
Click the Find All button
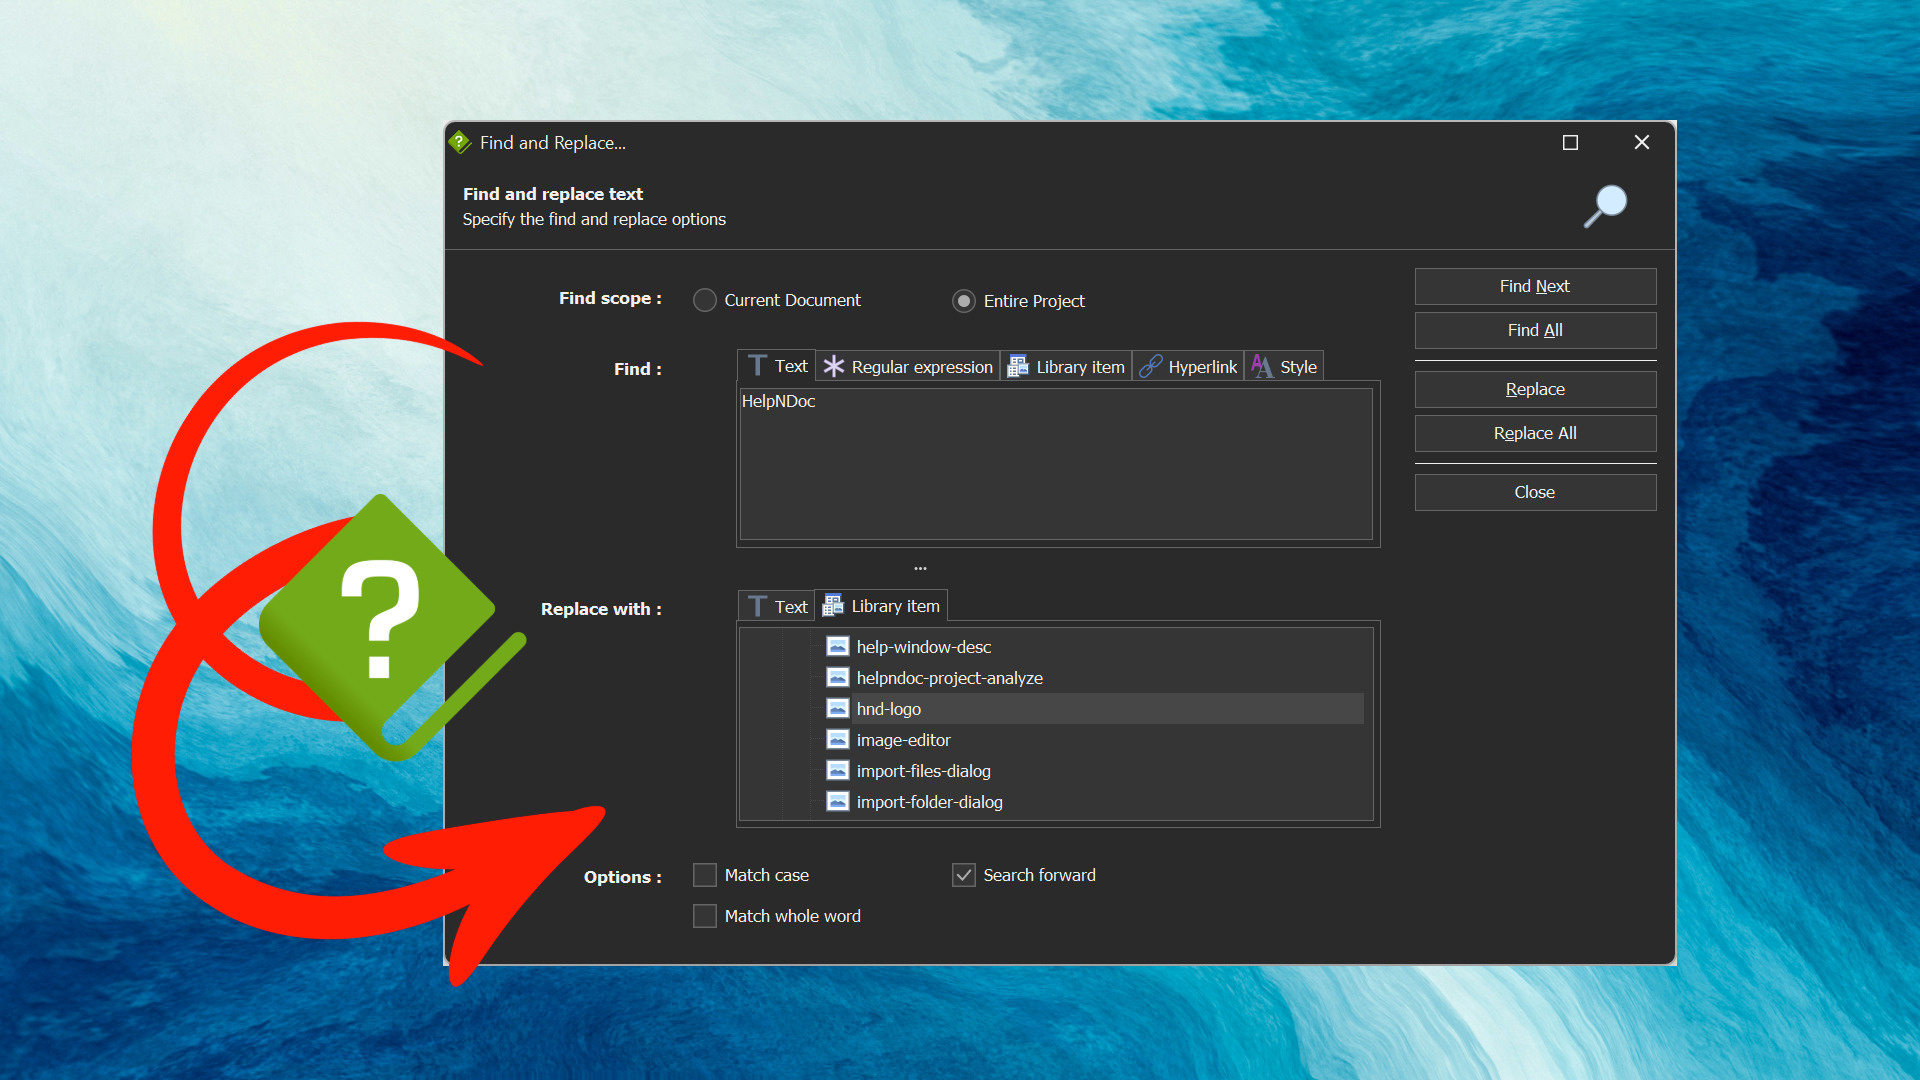(x=1535, y=330)
